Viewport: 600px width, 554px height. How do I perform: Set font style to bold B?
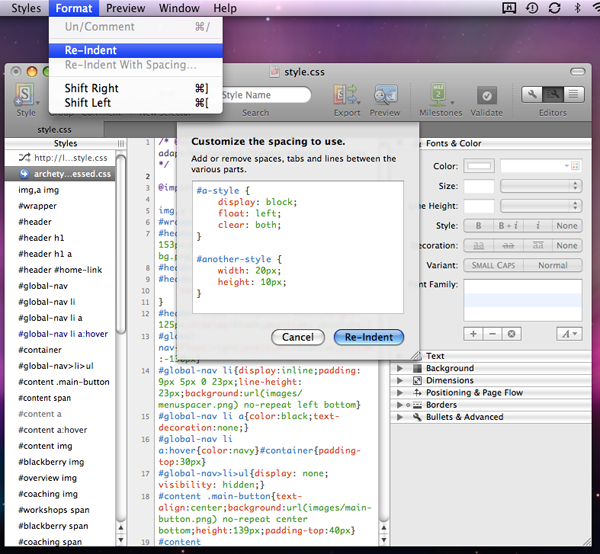pos(478,226)
